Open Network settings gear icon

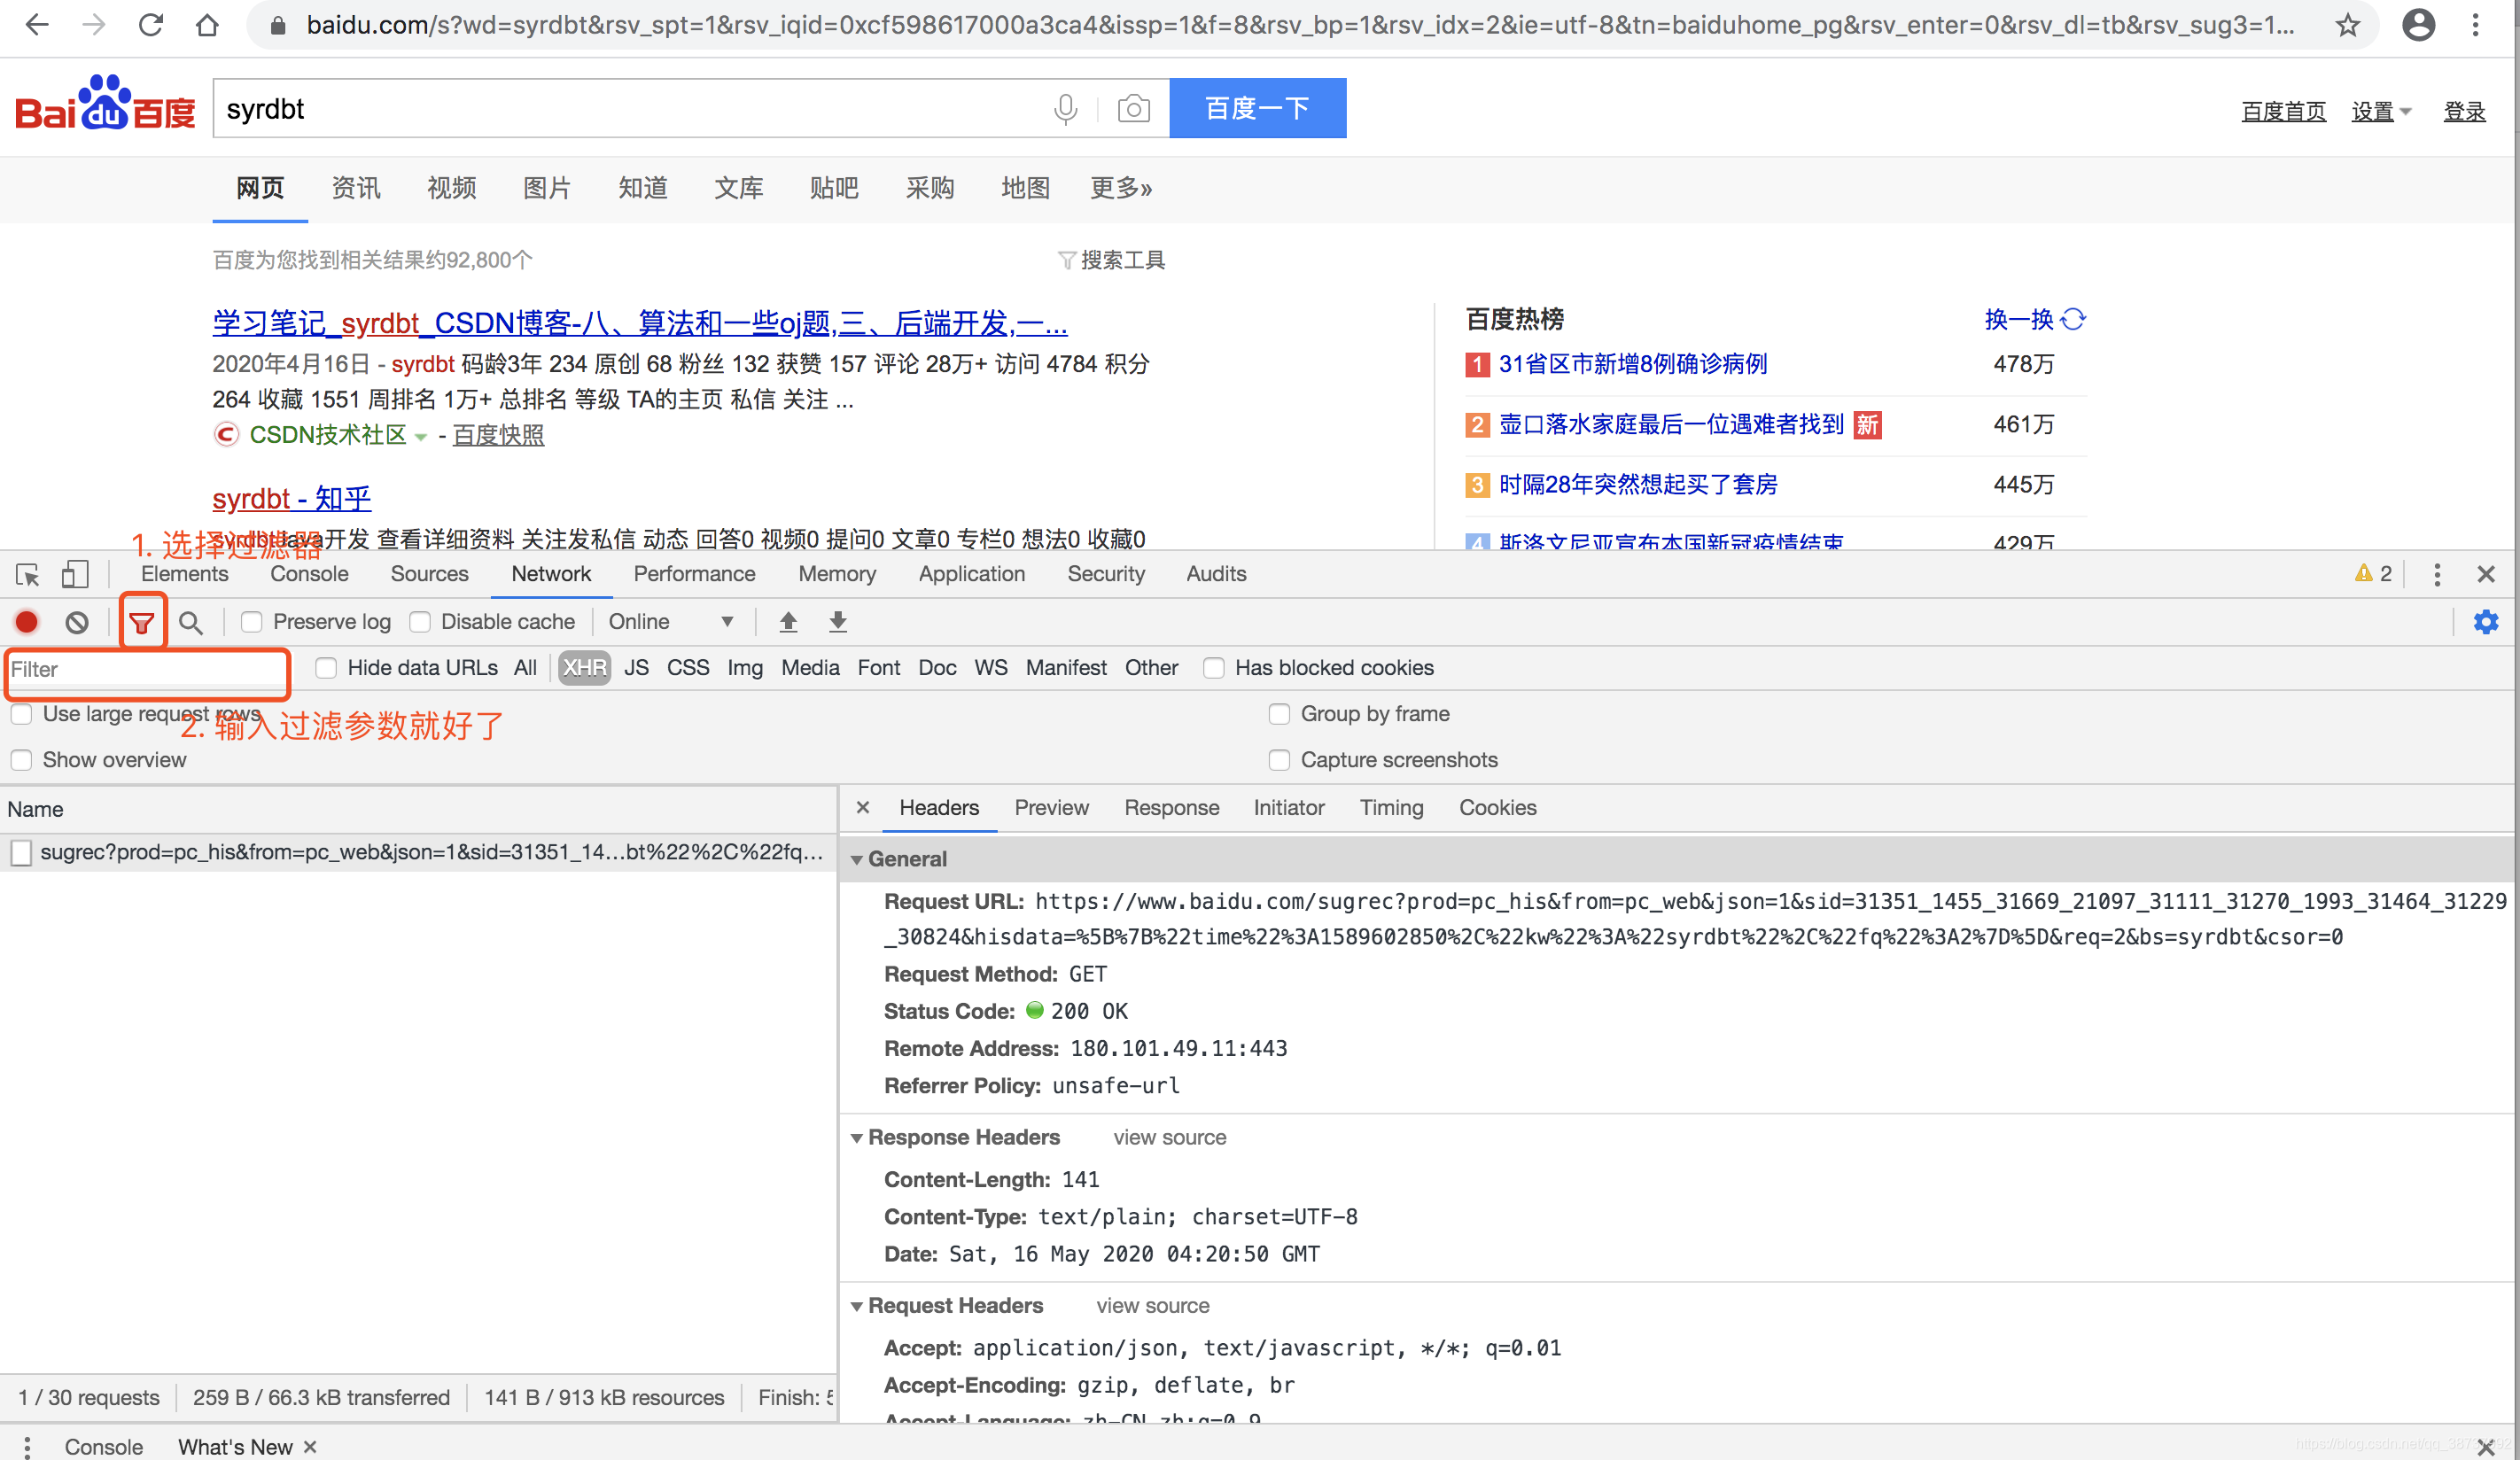(x=2486, y=622)
